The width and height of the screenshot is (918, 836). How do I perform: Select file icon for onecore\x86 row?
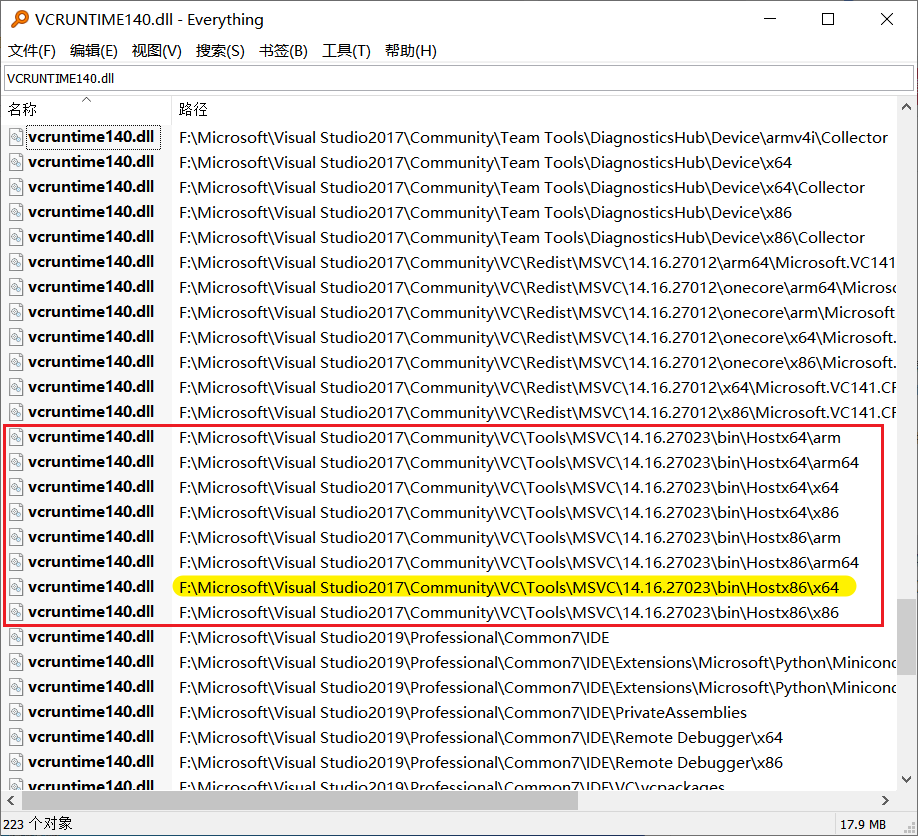16,362
